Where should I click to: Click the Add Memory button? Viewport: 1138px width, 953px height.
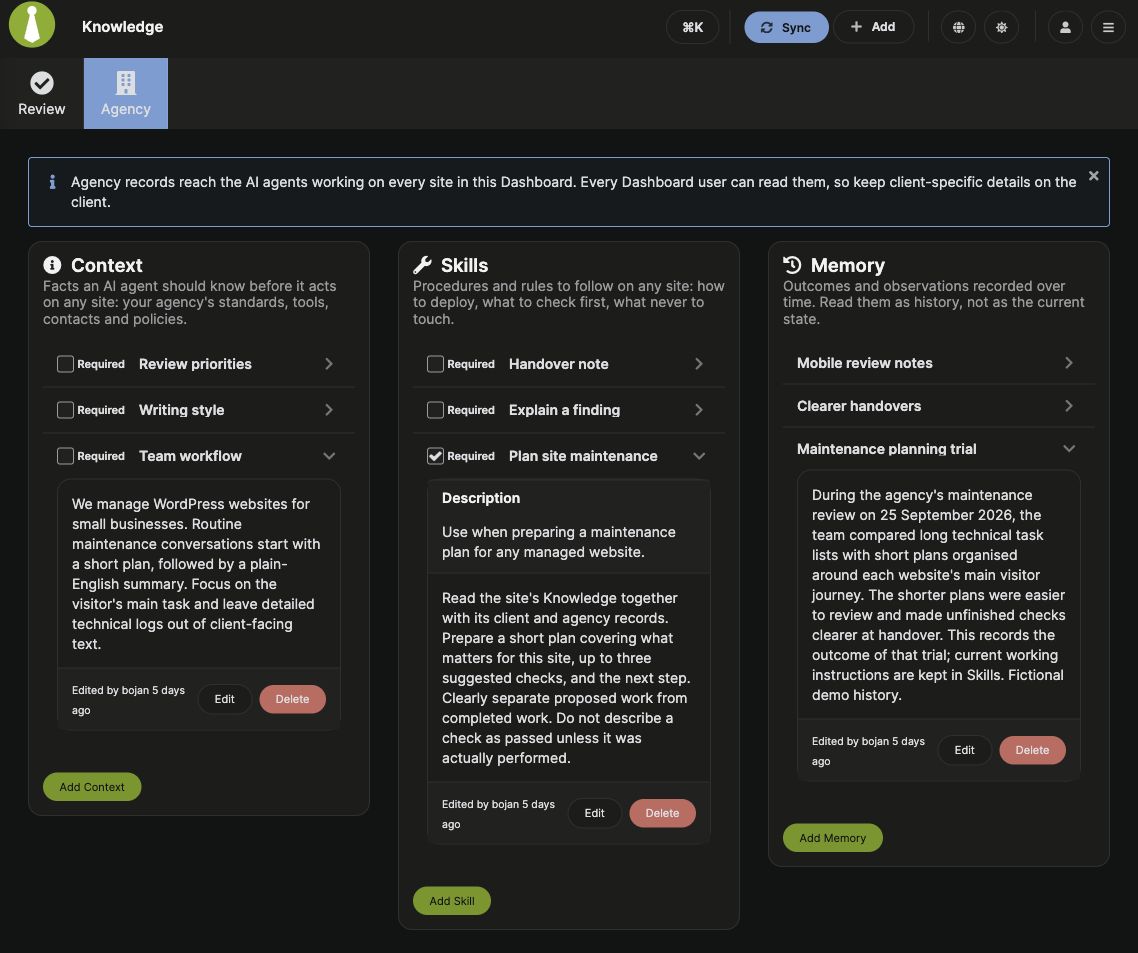click(832, 838)
